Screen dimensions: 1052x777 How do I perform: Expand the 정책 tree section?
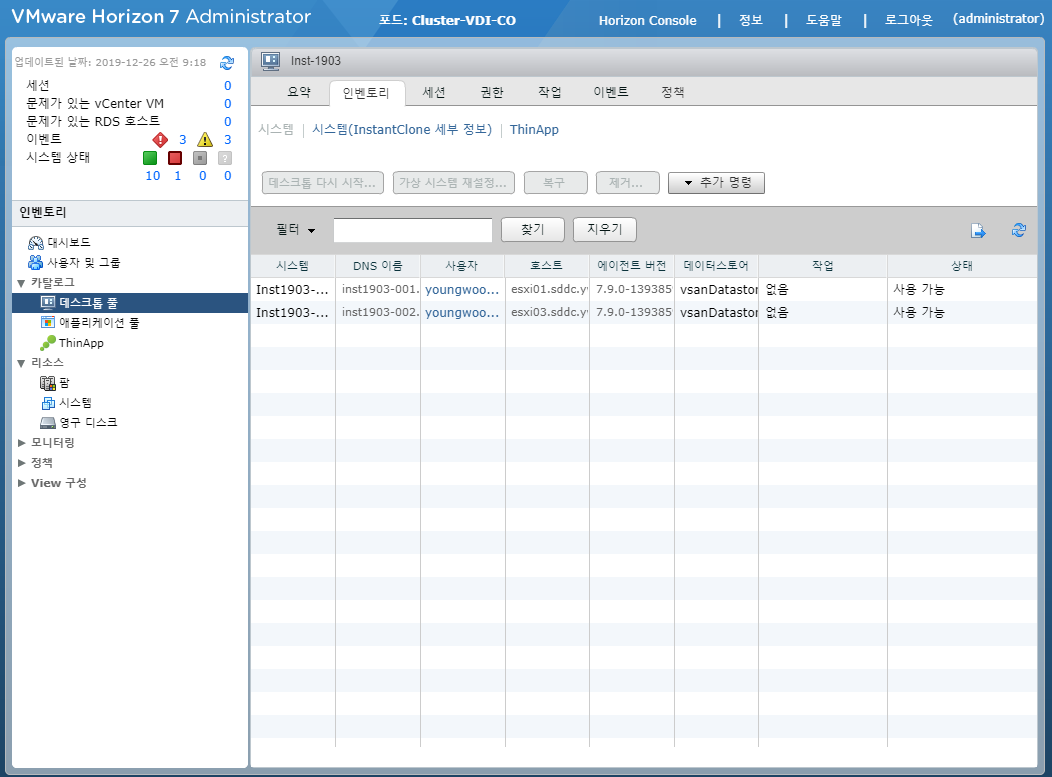pyautogui.click(x=21, y=463)
